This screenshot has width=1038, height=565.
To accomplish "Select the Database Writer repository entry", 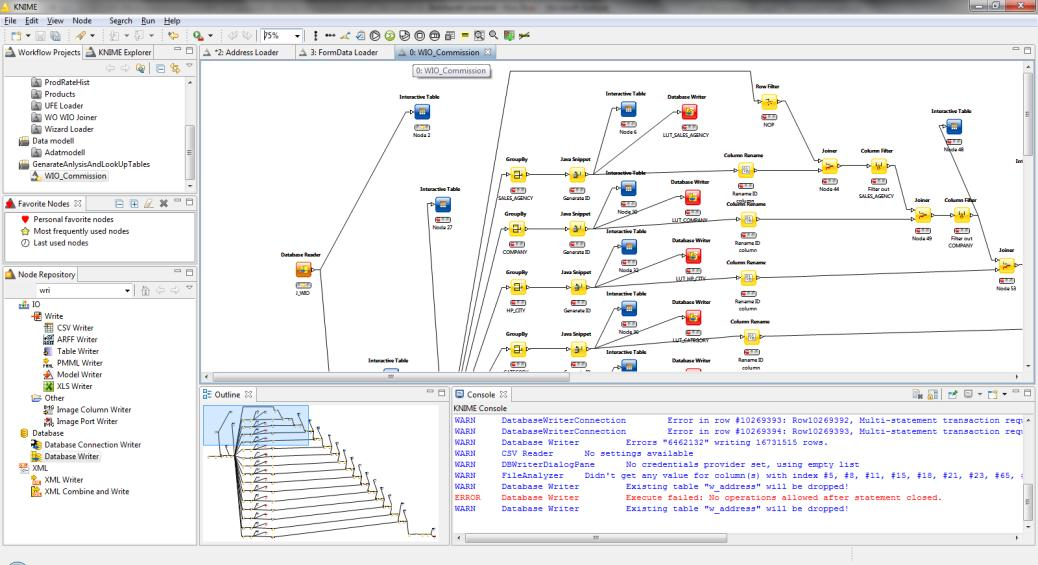I will click(71, 456).
